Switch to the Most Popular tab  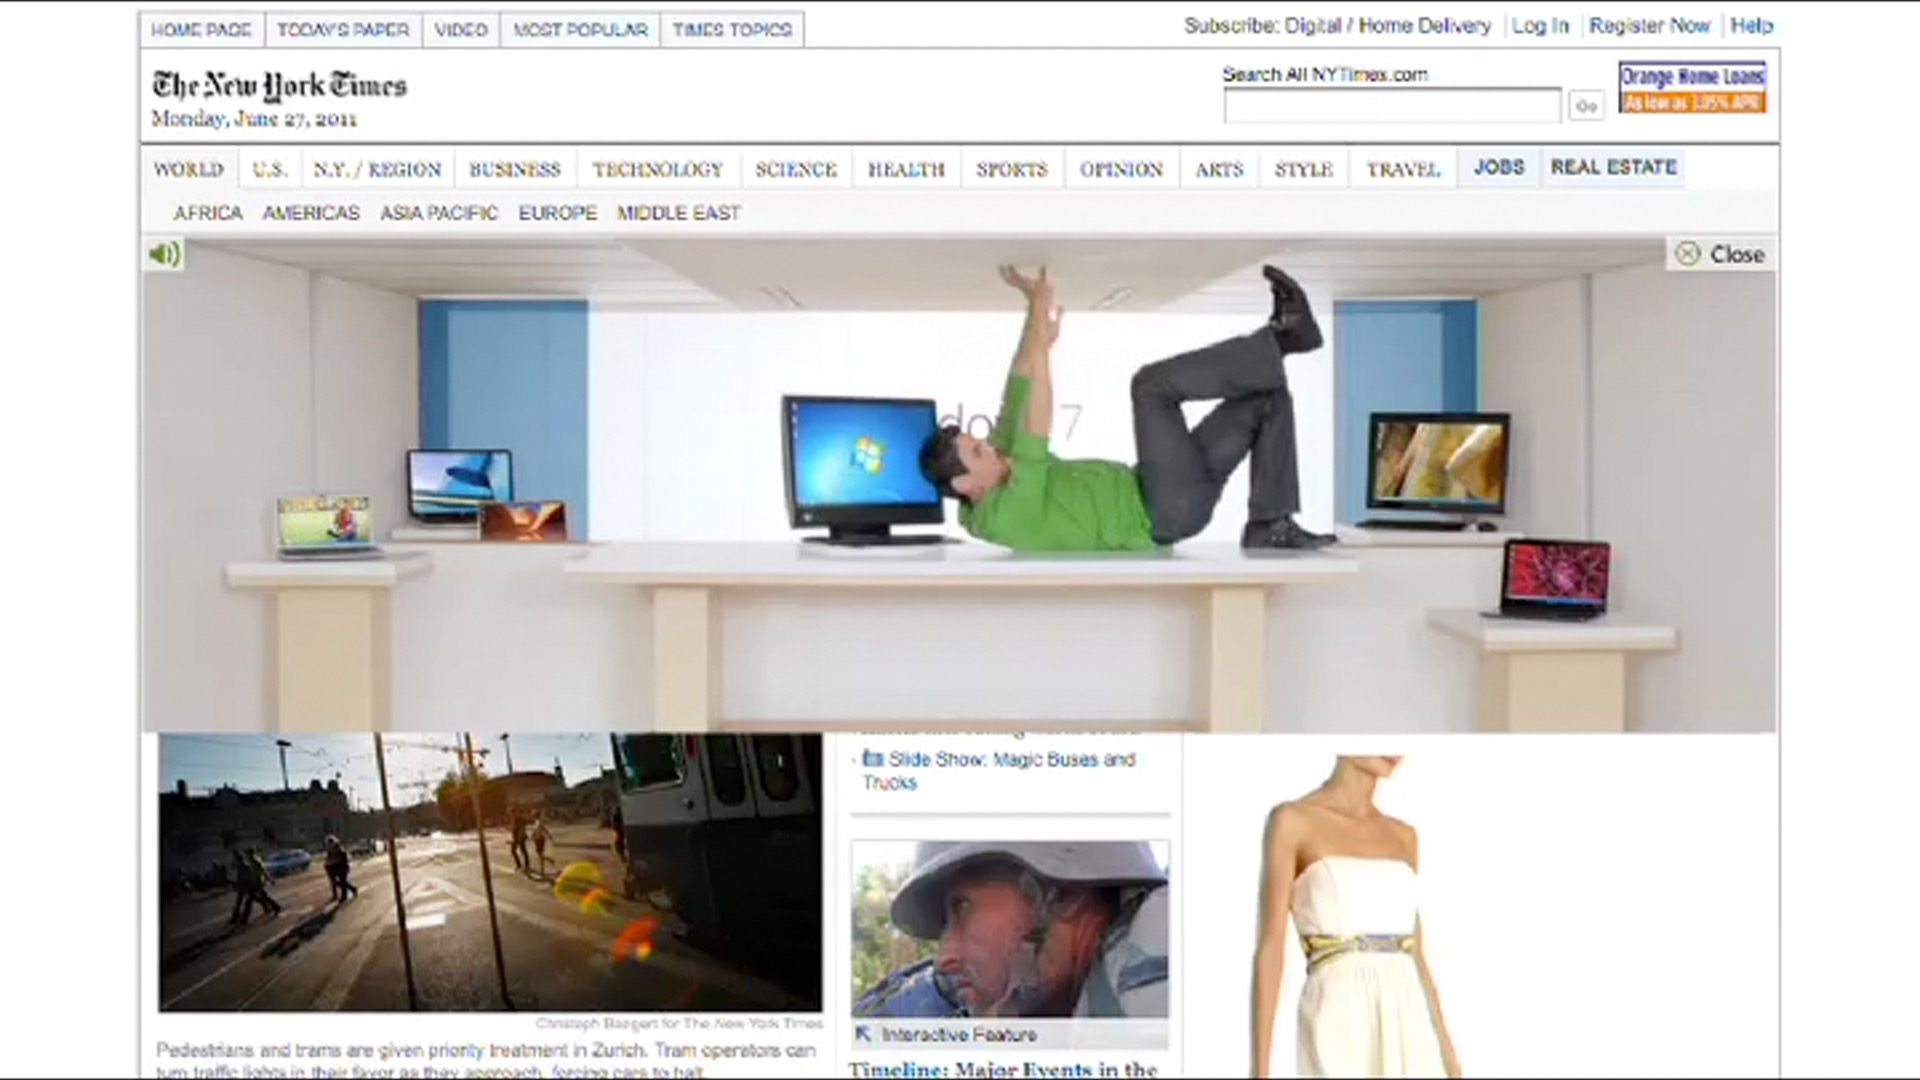(580, 30)
